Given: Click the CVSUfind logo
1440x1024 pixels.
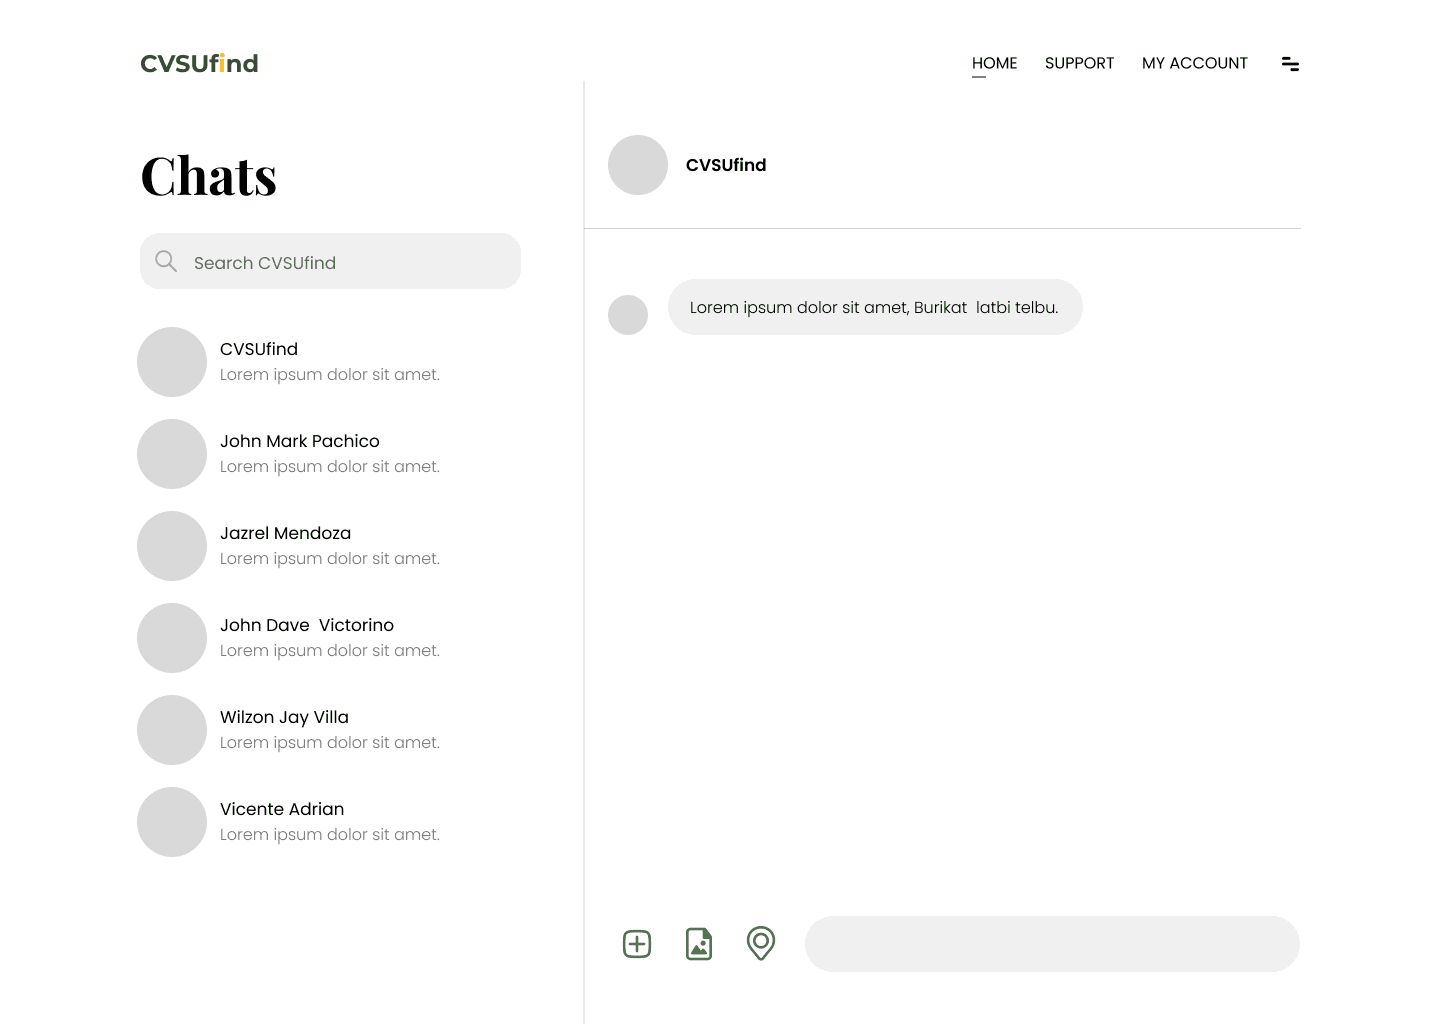Looking at the screenshot, I should pos(198,62).
